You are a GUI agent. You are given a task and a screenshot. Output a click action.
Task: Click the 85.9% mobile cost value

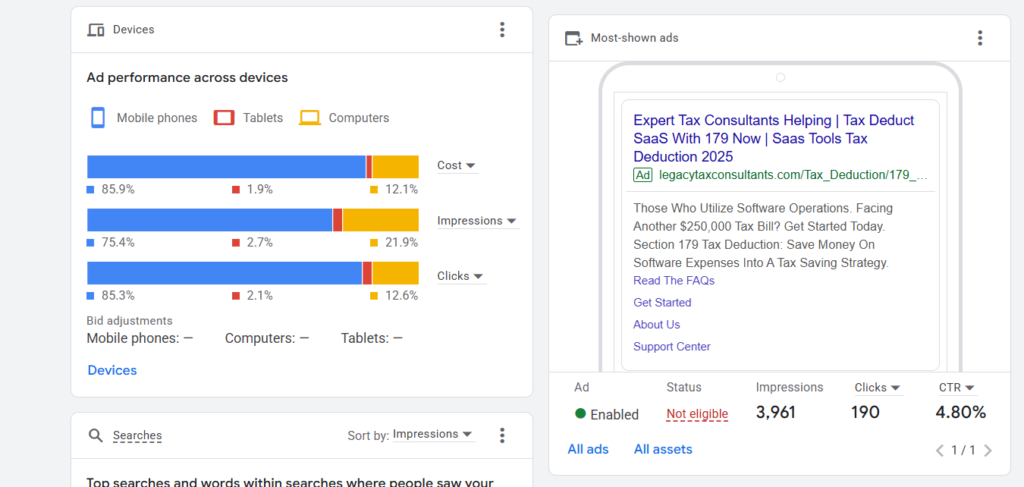pos(118,189)
